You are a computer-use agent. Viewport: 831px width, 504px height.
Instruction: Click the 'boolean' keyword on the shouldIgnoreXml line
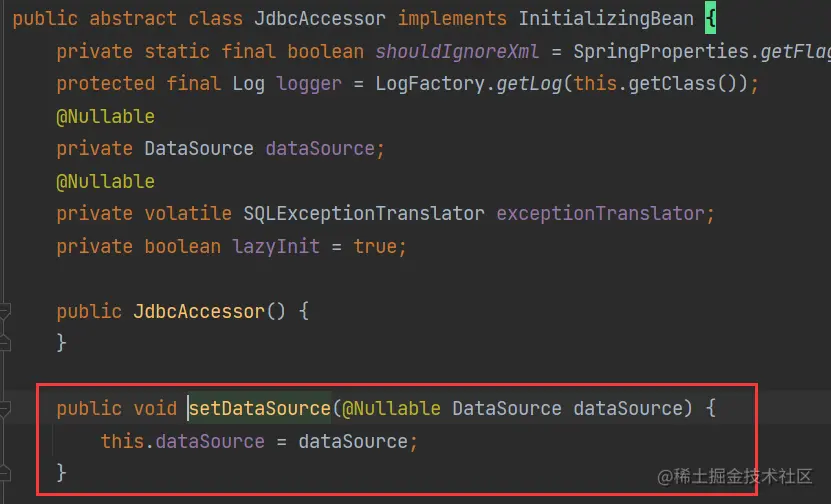pos(325,51)
